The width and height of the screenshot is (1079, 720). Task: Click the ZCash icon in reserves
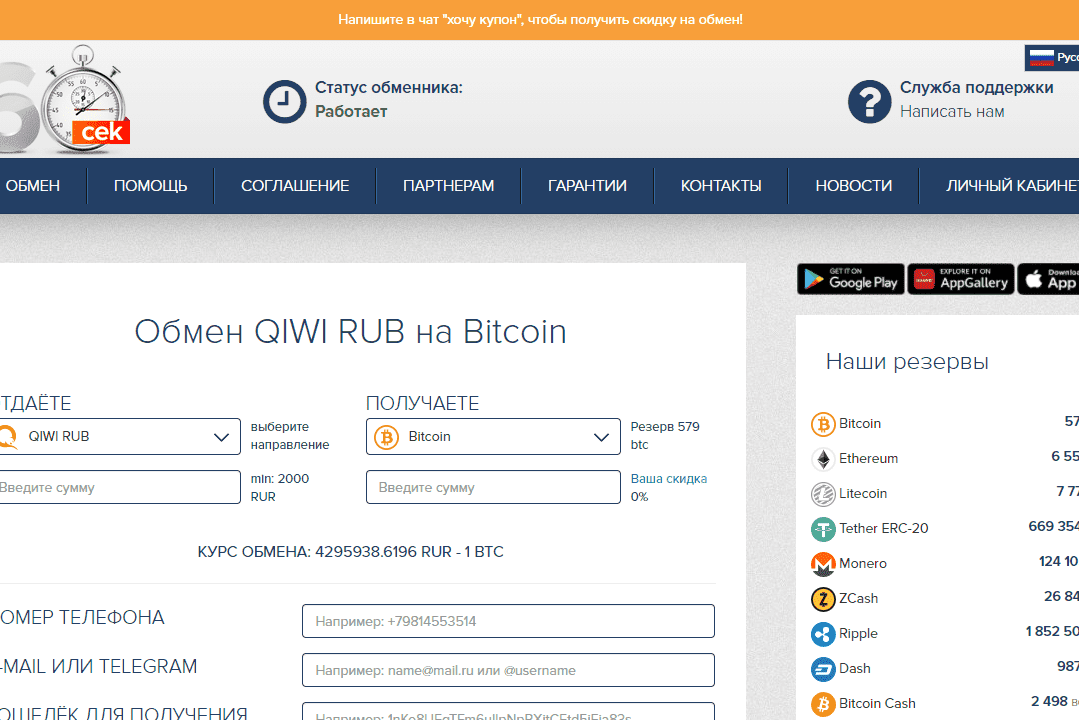pyautogui.click(x=822, y=599)
